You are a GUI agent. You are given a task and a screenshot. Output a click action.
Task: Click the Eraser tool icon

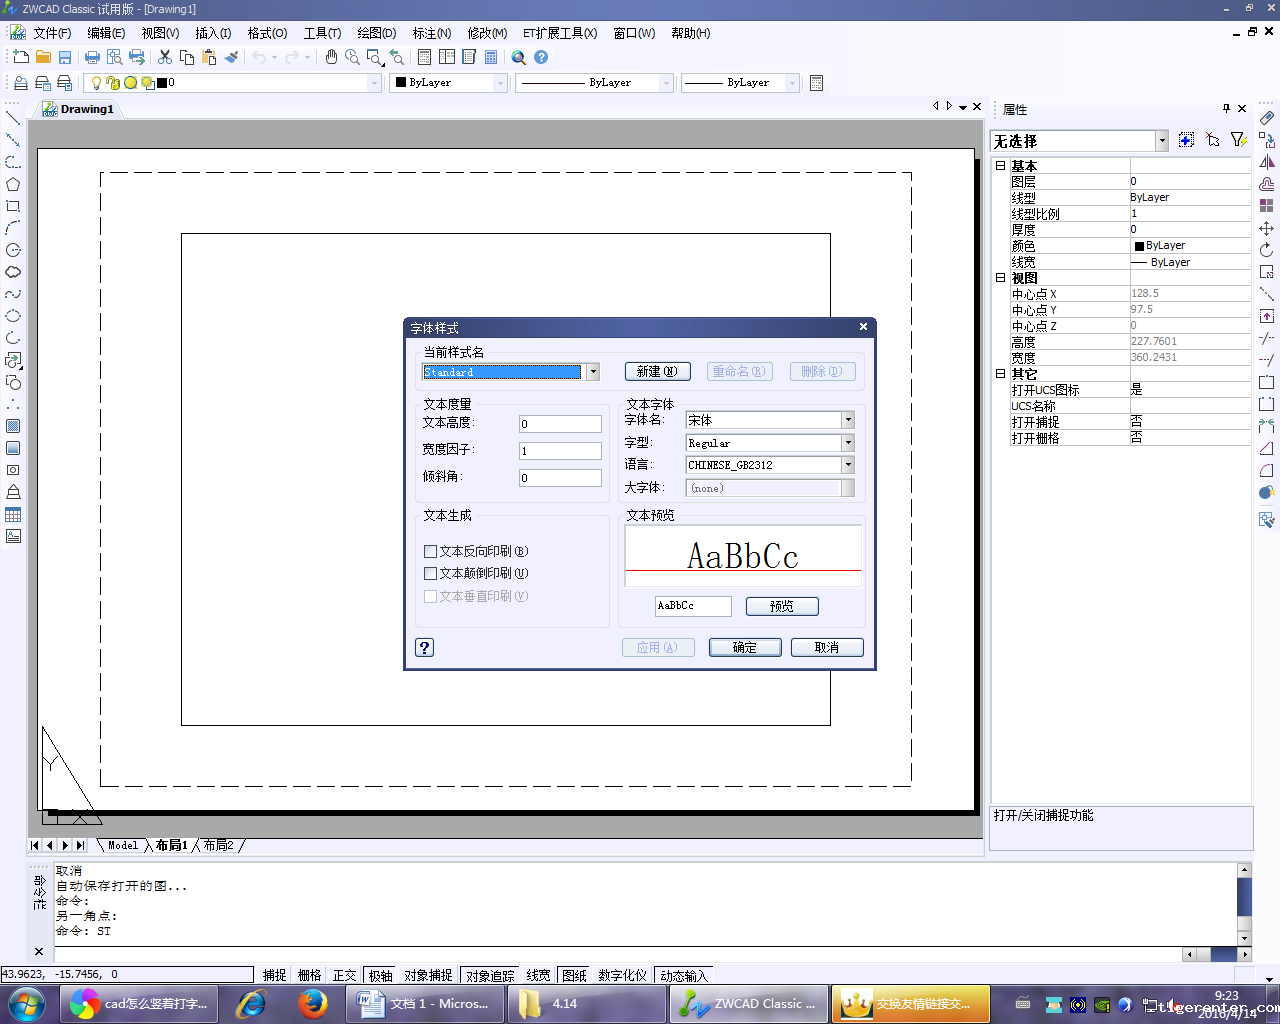(1266, 117)
